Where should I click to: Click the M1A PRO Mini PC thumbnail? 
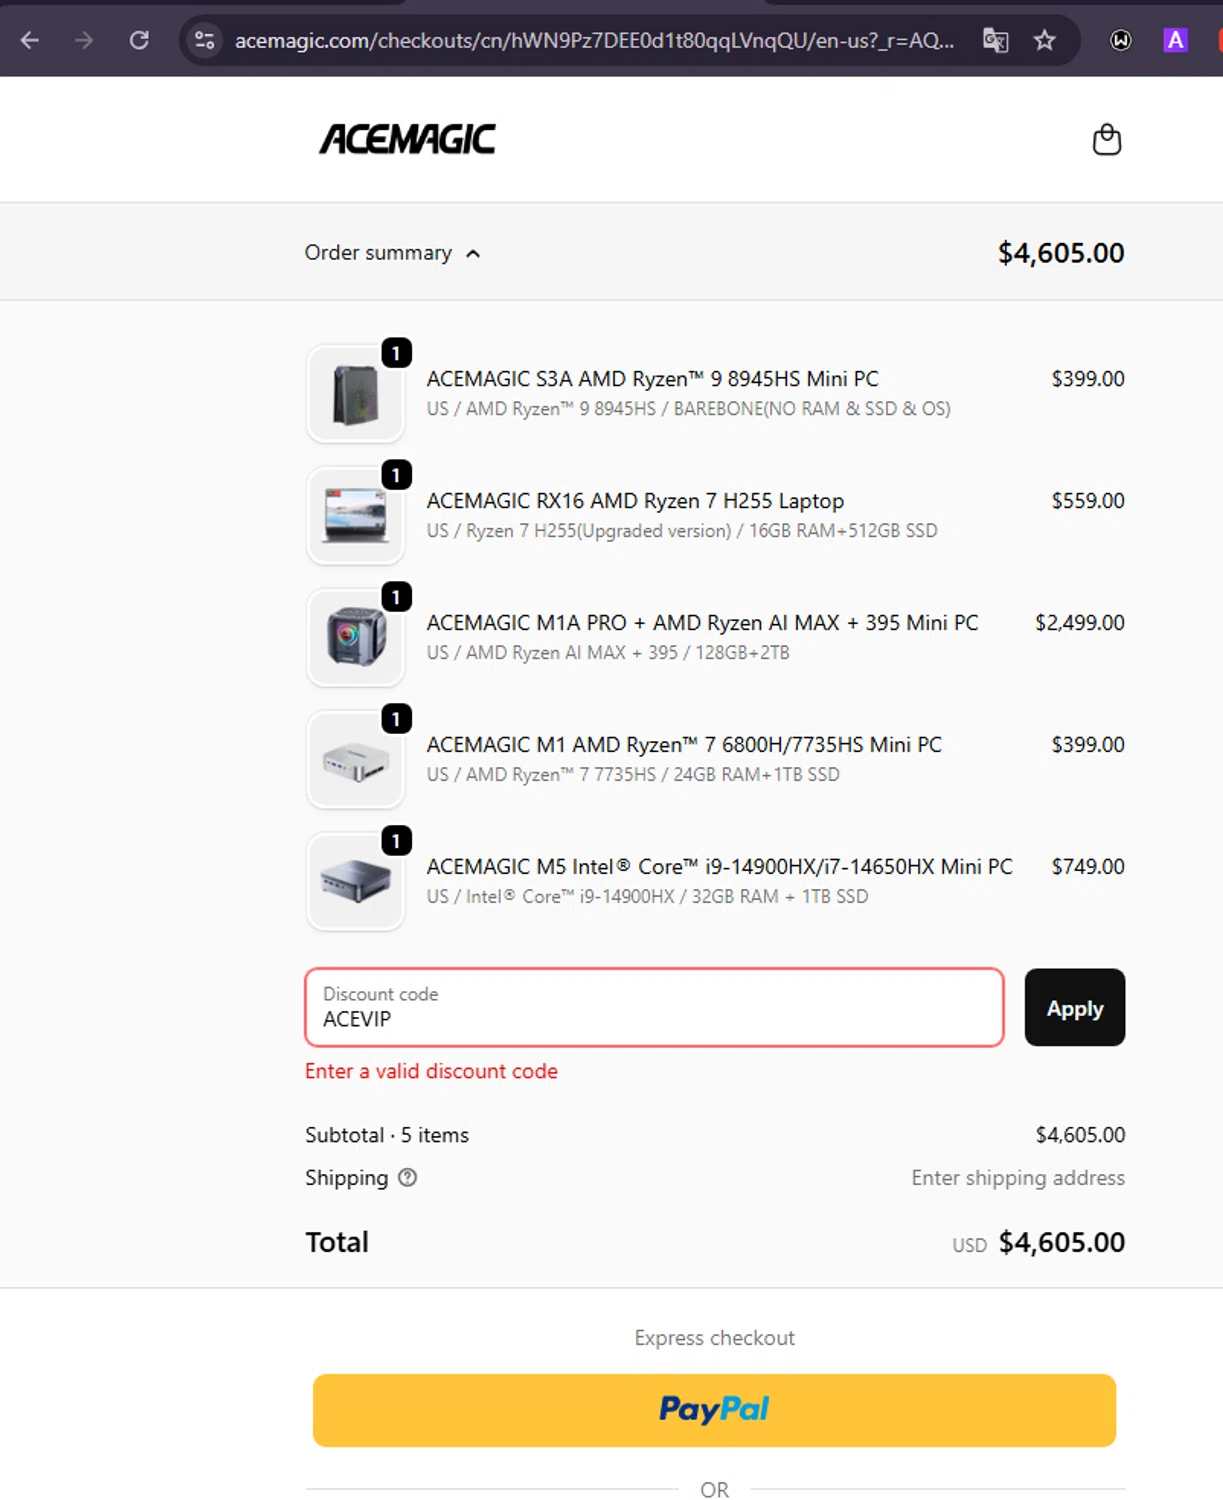[356, 638]
